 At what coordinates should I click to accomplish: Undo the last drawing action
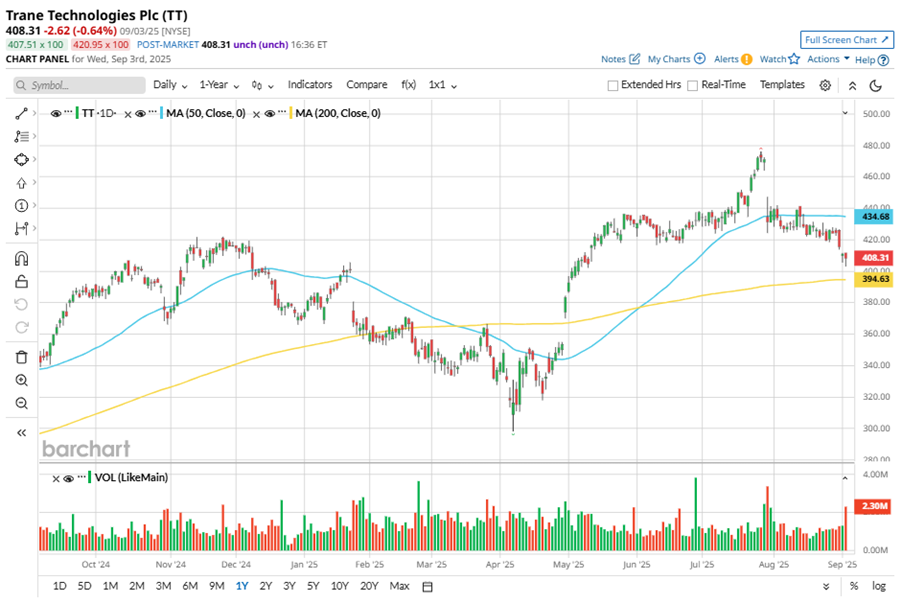21,304
